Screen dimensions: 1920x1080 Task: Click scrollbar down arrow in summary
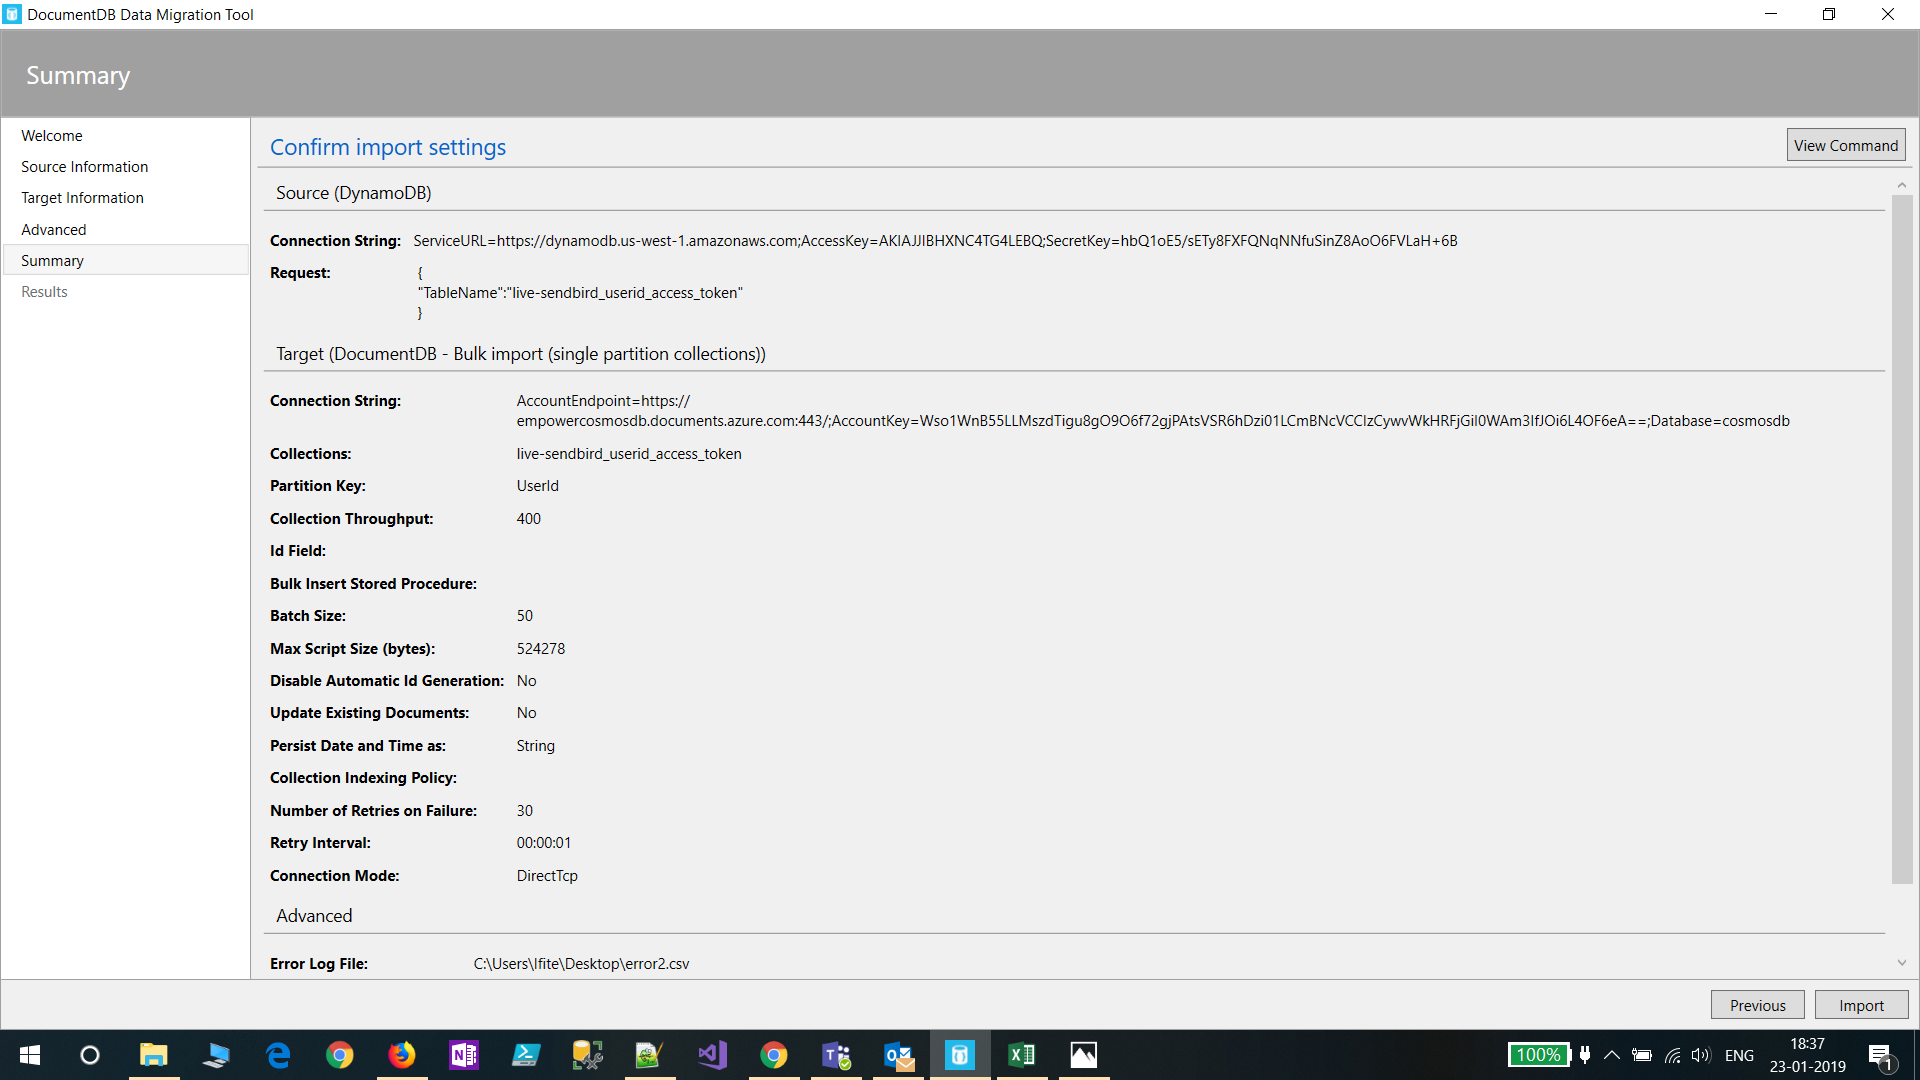pyautogui.click(x=1901, y=963)
